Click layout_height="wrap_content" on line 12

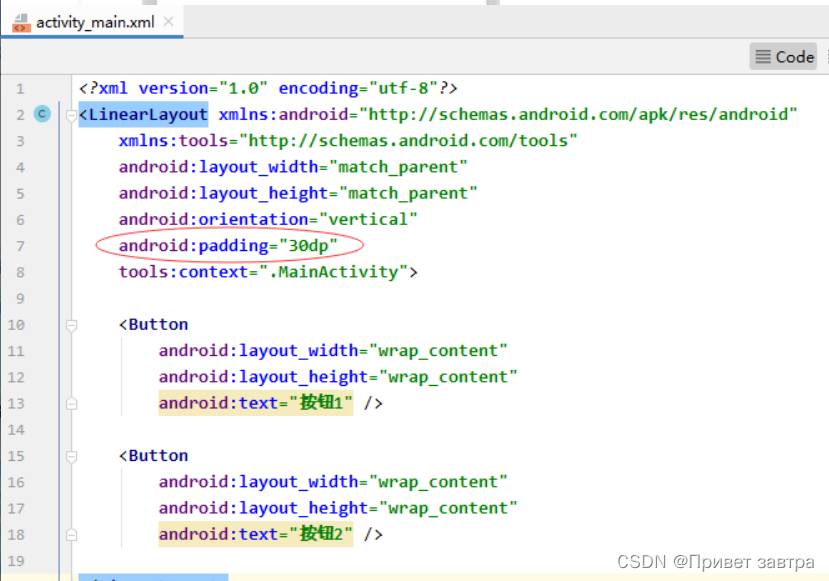pos(338,377)
